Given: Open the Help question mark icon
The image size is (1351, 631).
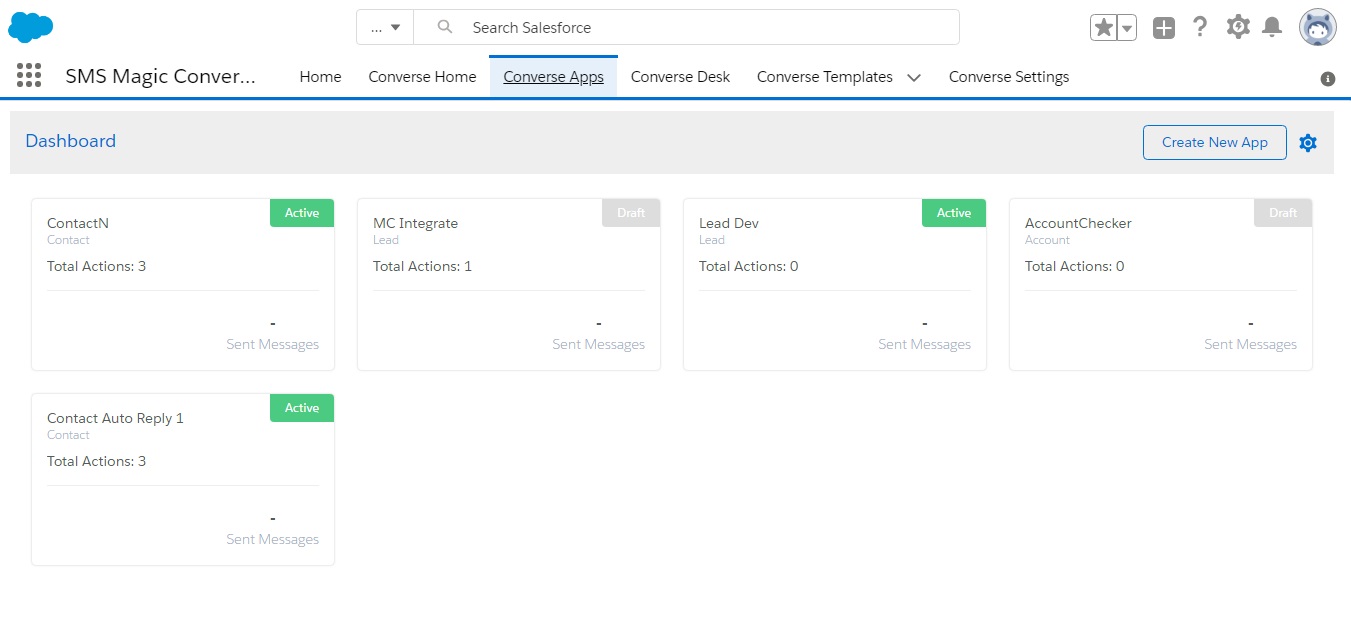Looking at the screenshot, I should pyautogui.click(x=1200, y=27).
